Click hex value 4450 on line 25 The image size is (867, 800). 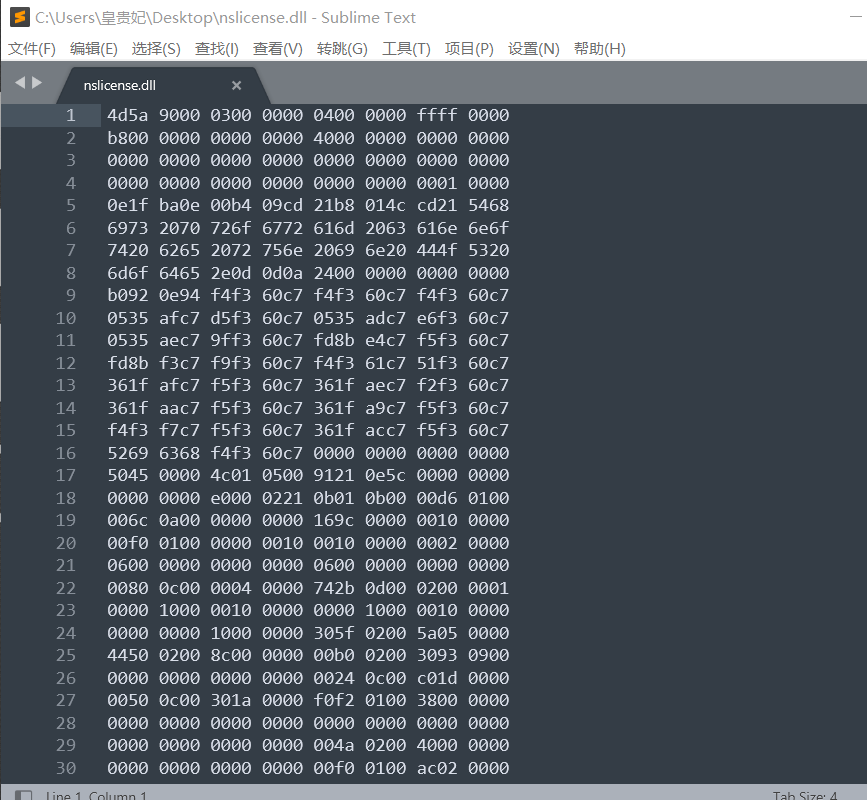click(x=128, y=655)
